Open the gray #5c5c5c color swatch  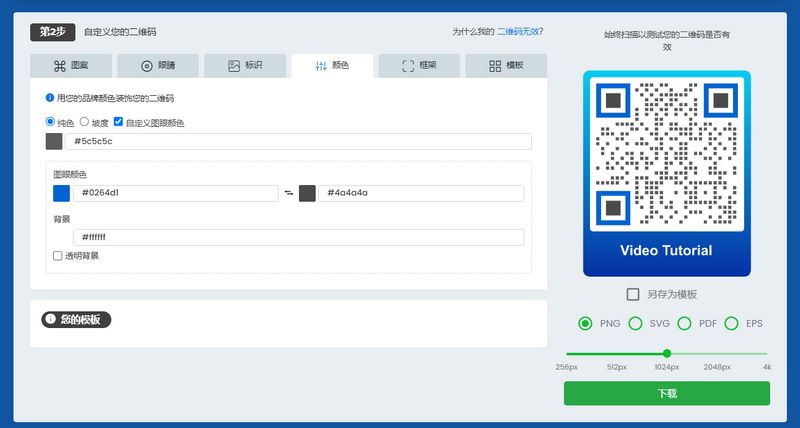(54, 141)
